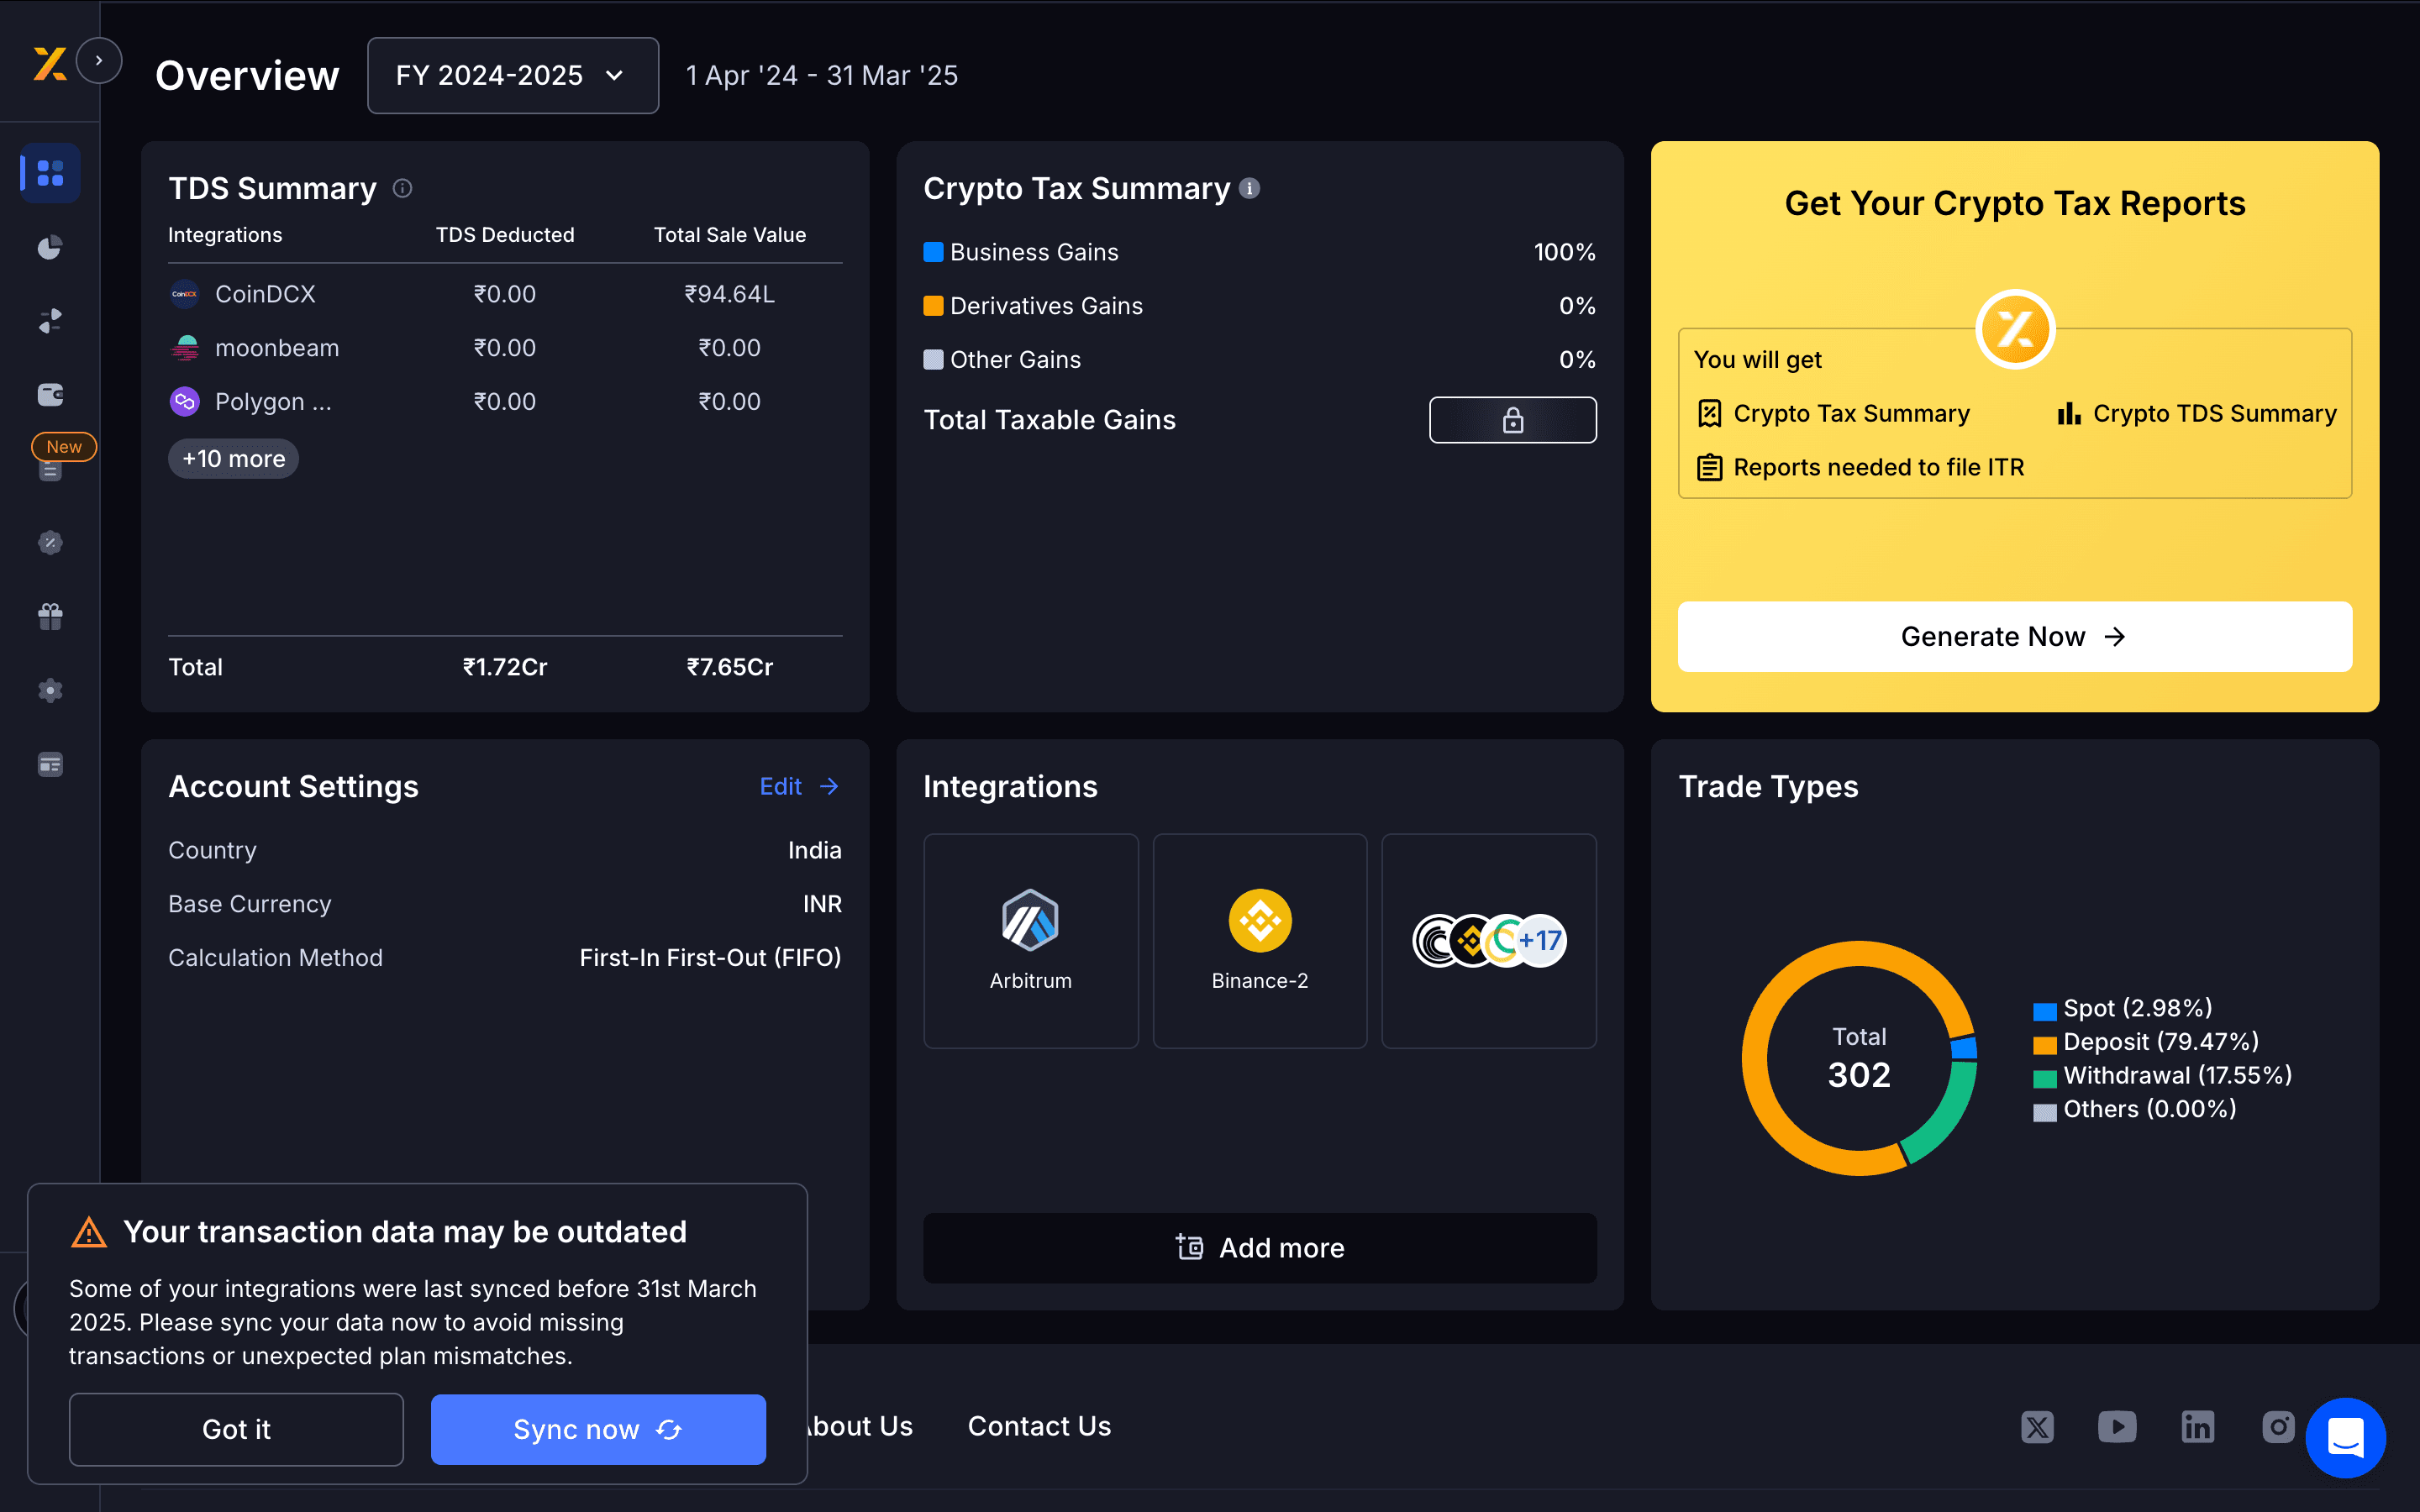The width and height of the screenshot is (2420, 1512).
Task: Open the settings gear sidebar icon
Action: [50, 691]
